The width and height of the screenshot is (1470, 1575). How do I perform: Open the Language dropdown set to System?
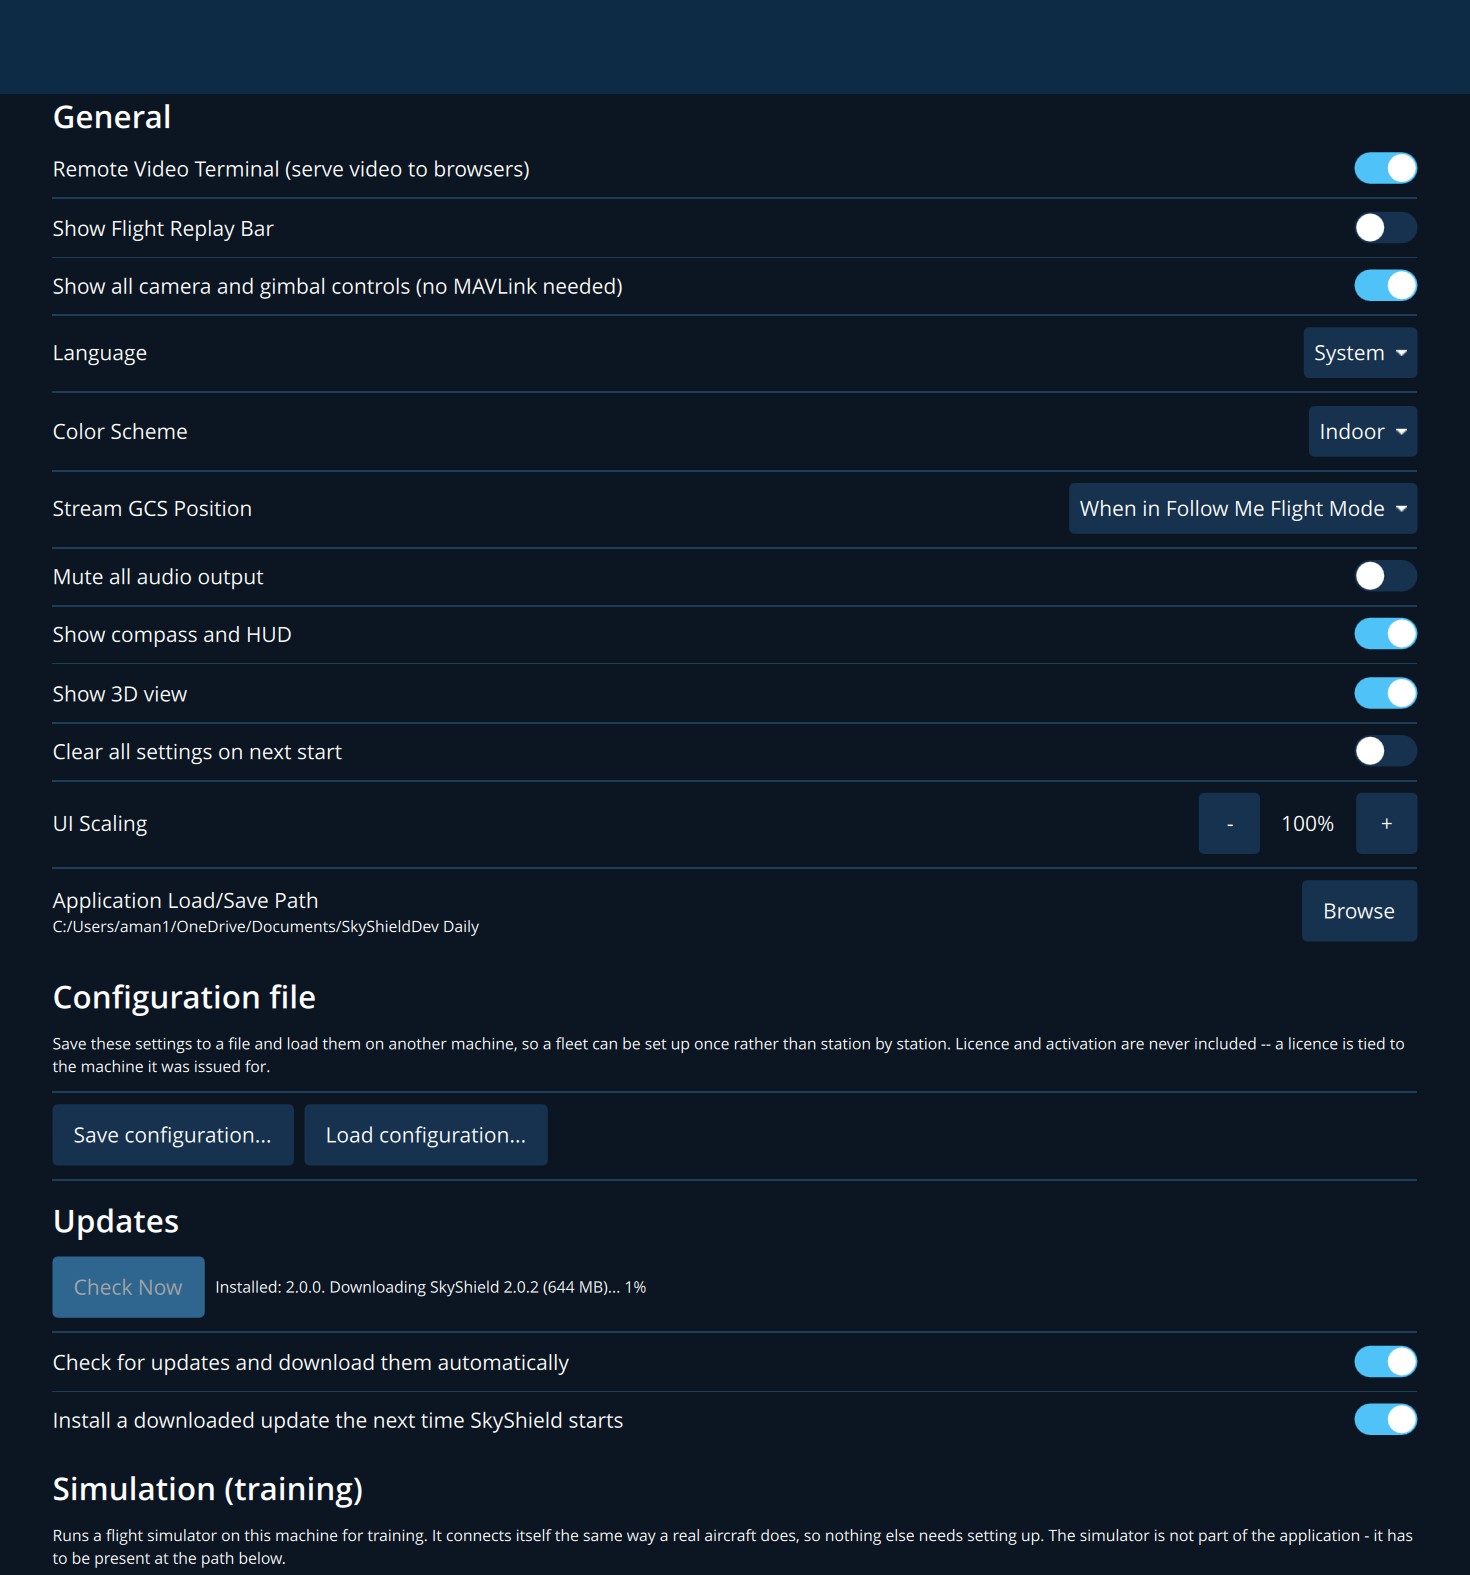pyautogui.click(x=1360, y=353)
